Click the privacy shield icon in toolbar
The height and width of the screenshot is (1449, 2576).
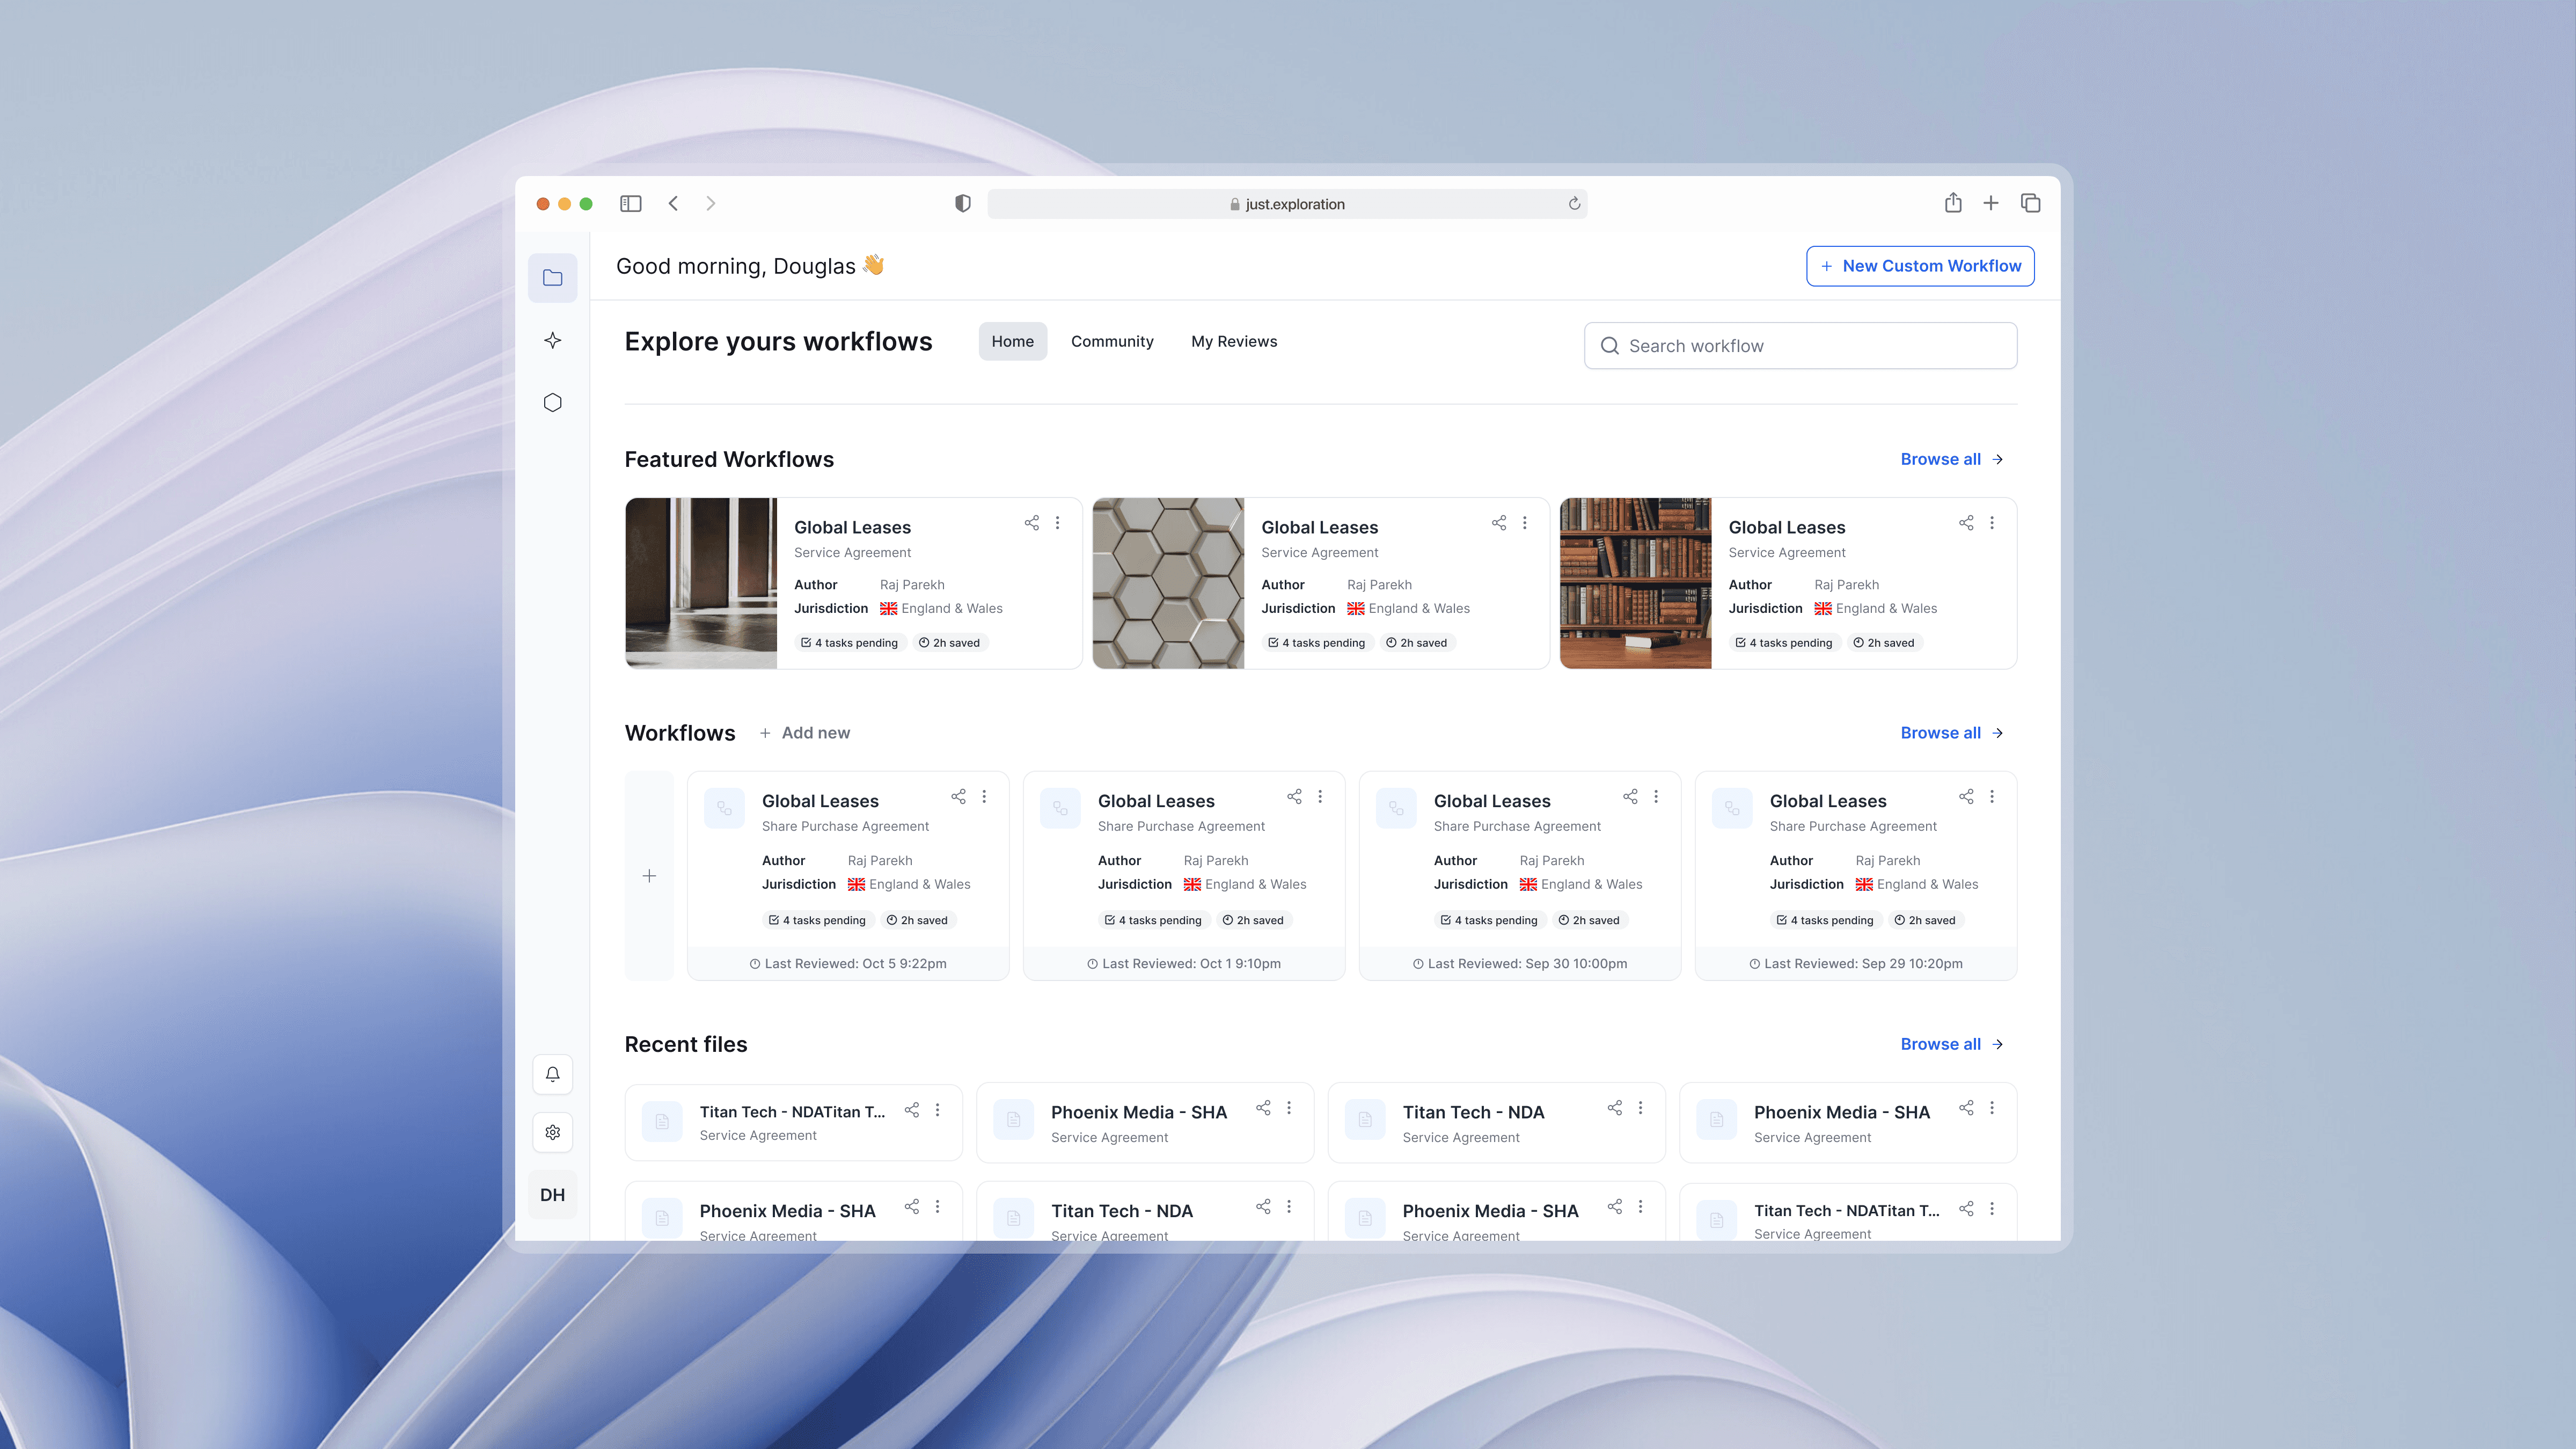pos(962,204)
